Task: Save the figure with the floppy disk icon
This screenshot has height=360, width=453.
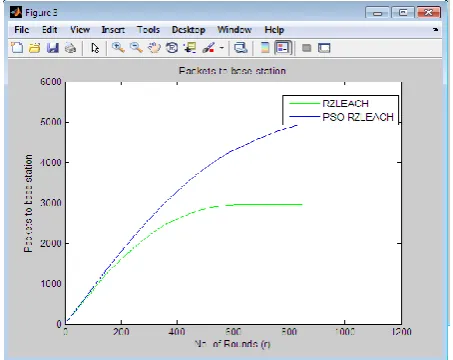Action: pyautogui.click(x=52, y=48)
